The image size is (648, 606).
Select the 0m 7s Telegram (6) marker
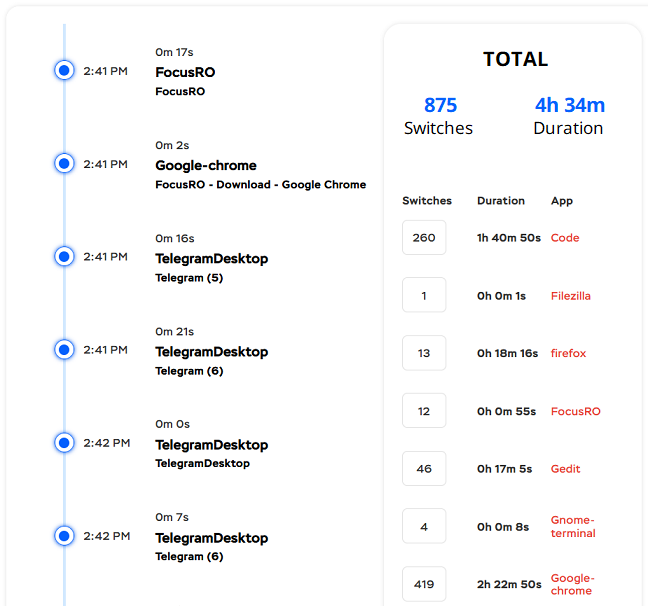coord(64,536)
